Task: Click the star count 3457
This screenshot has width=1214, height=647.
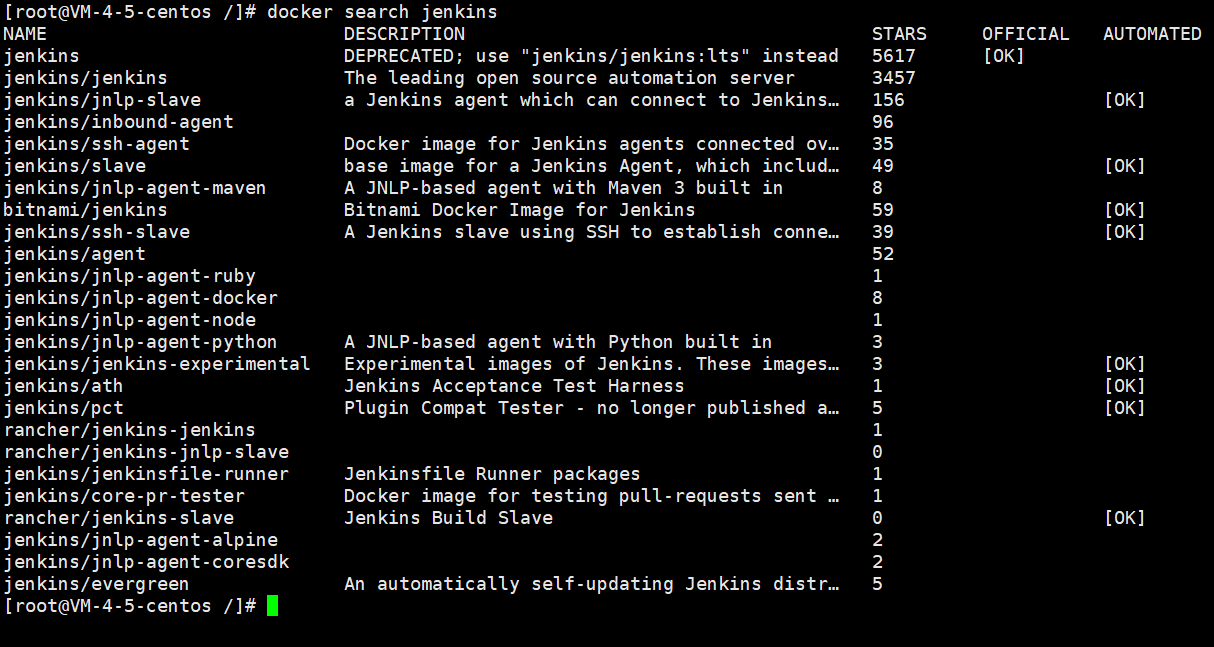Action: coord(893,78)
